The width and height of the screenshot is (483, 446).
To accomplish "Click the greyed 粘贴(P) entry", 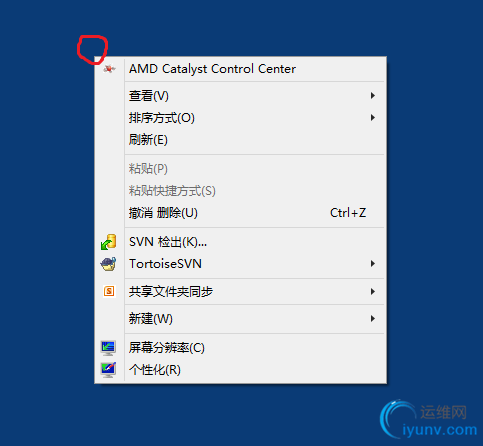I will point(241,169).
